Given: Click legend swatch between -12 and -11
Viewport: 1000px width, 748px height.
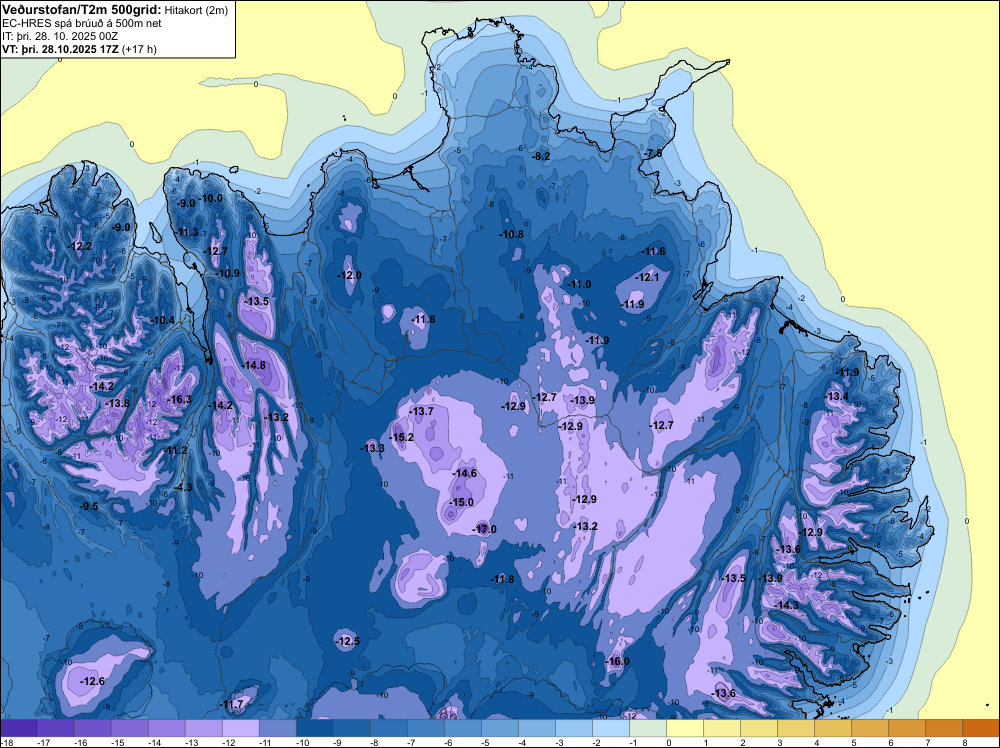Looking at the screenshot, I should tap(240, 728).
